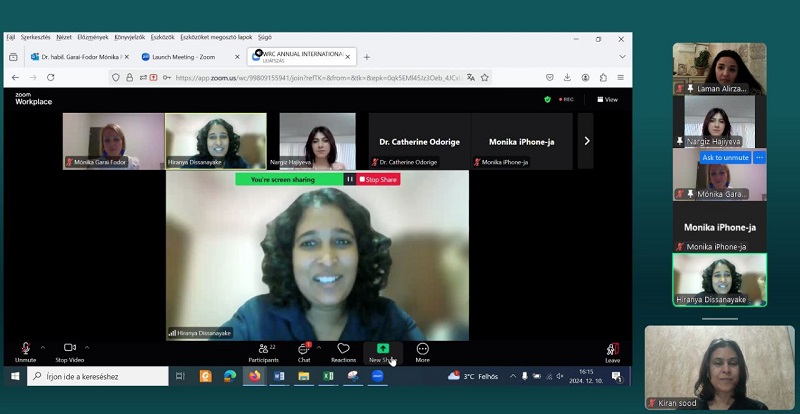Image resolution: width=800 pixels, height=414 pixels.
Task: Select Mónika Garai Fodor video thumbnail
Action: coord(113,141)
